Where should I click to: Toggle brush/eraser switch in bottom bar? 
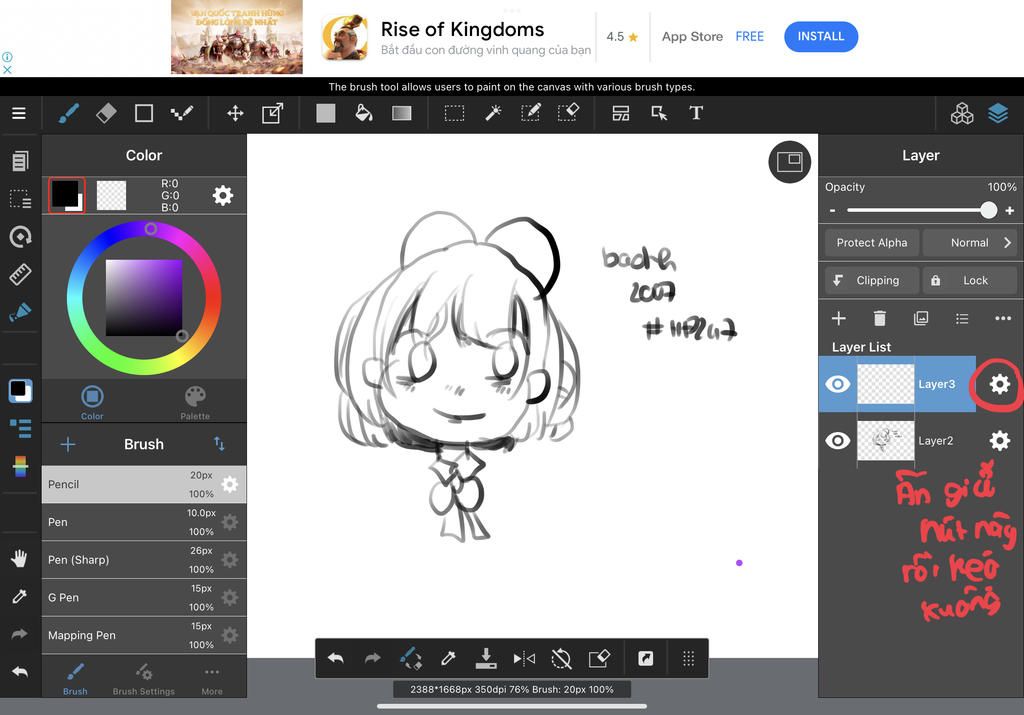[410, 659]
